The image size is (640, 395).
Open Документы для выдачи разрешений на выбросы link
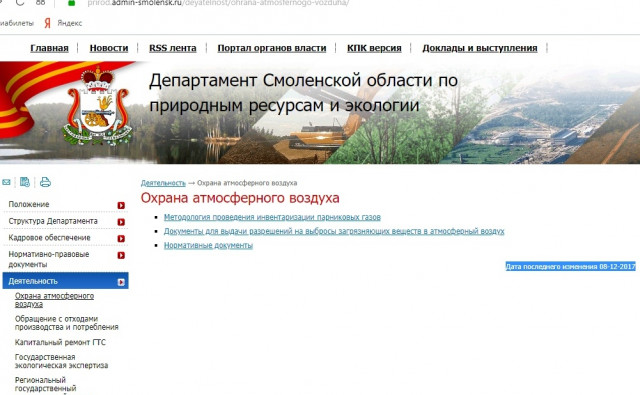[x=334, y=231]
